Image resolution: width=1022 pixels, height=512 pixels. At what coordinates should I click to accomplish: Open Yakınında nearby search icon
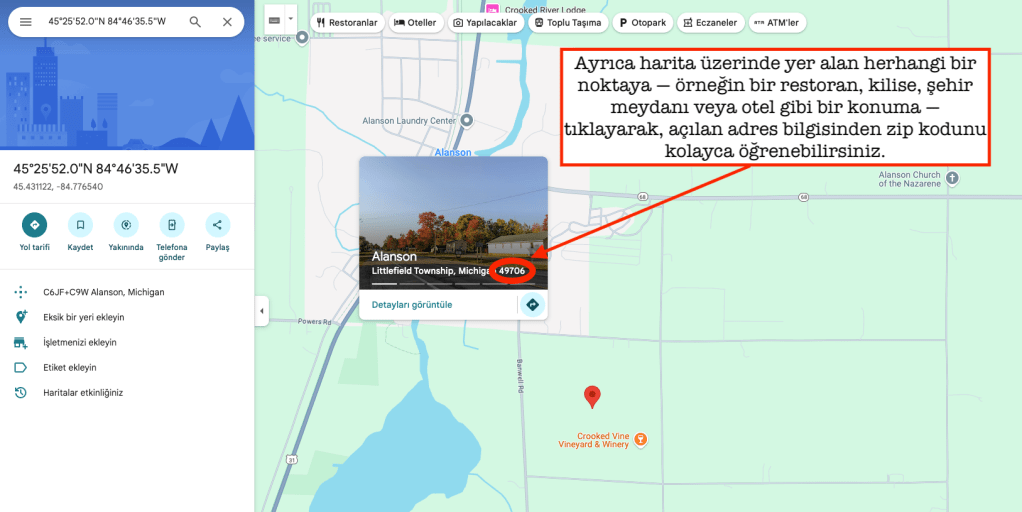[x=126, y=225]
